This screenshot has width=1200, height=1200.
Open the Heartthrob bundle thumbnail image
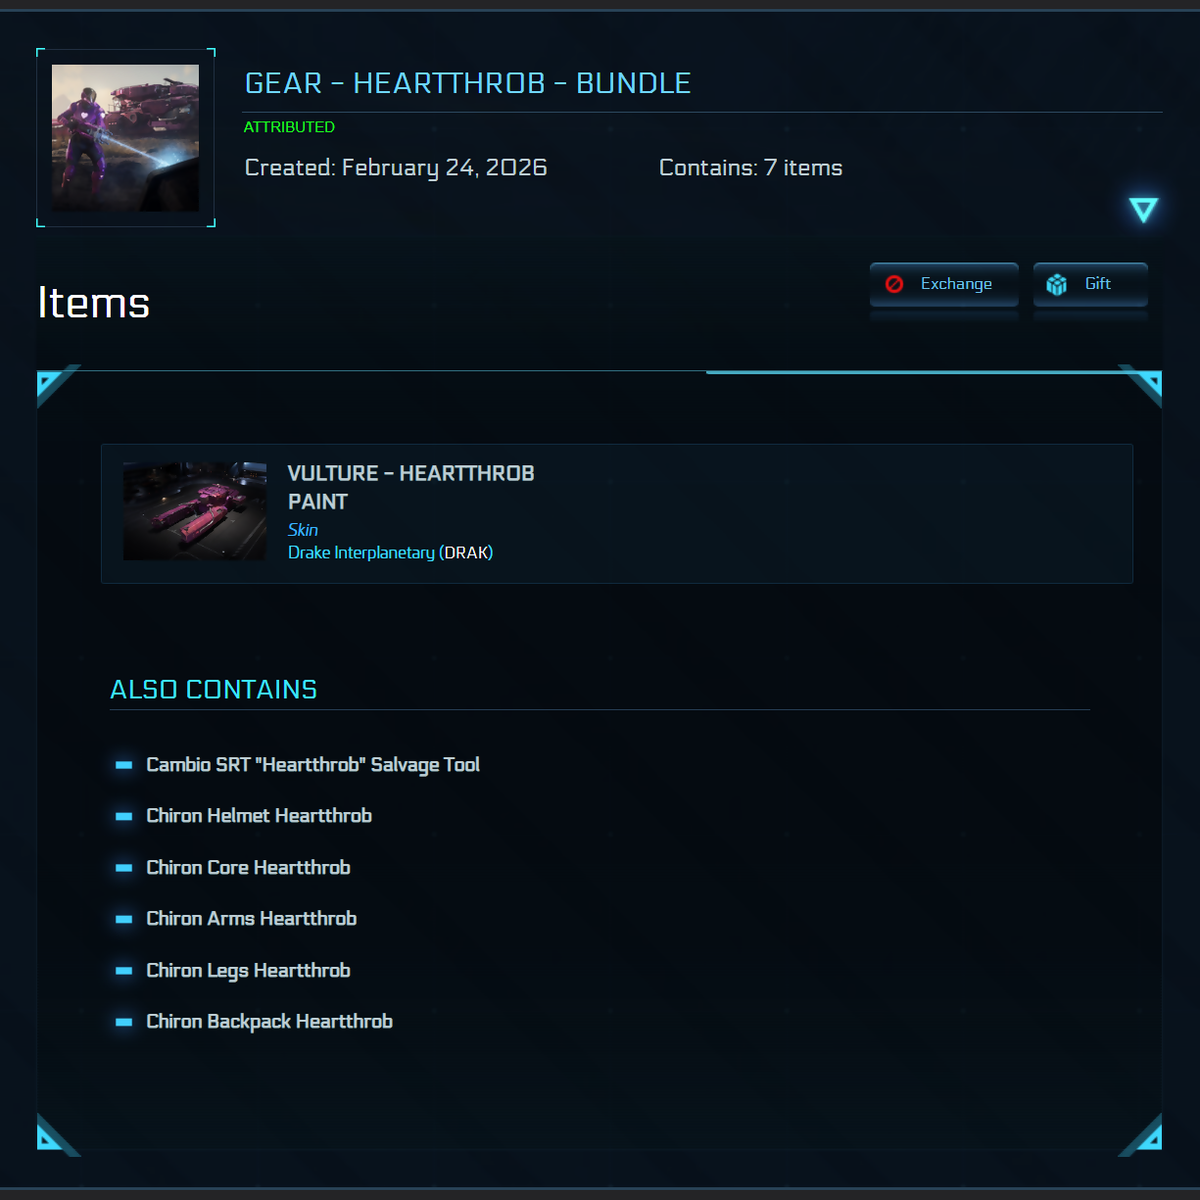[125, 138]
